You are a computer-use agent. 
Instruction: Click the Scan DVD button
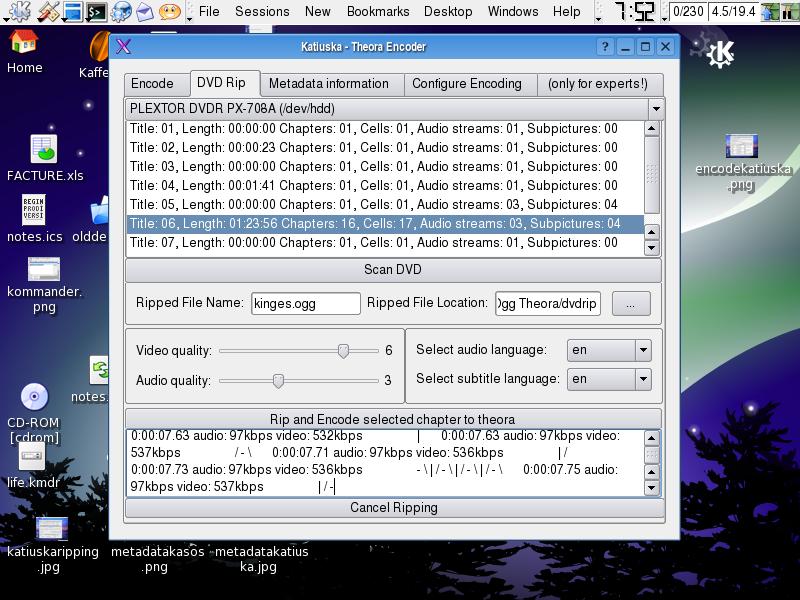pyautogui.click(x=393, y=269)
